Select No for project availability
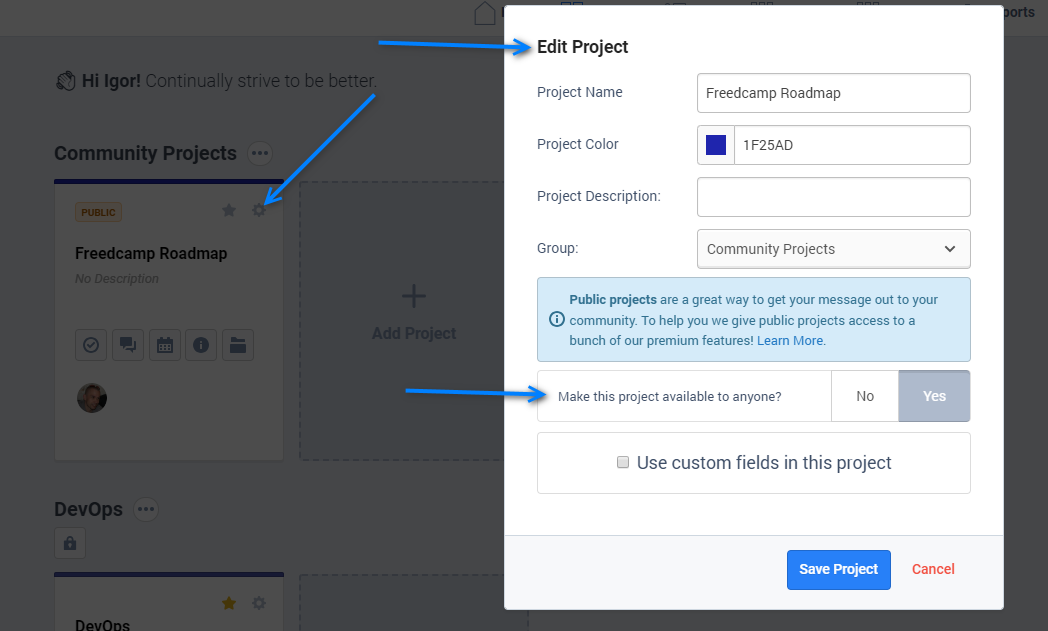The height and width of the screenshot is (631, 1048). point(865,396)
